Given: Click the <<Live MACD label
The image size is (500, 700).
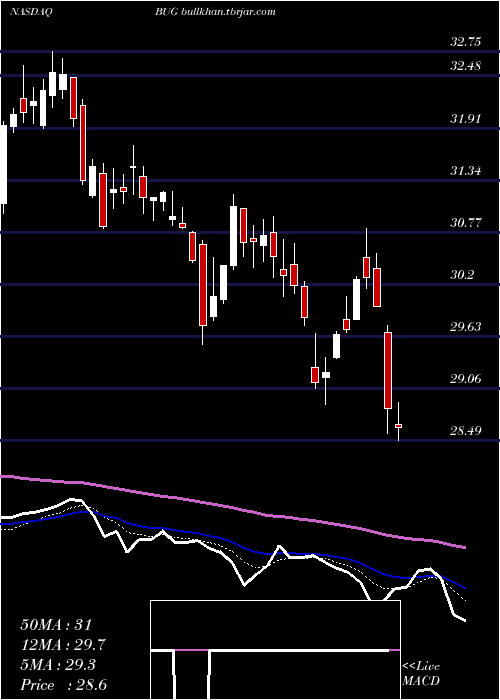Looking at the screenshot, I should 421,674.
